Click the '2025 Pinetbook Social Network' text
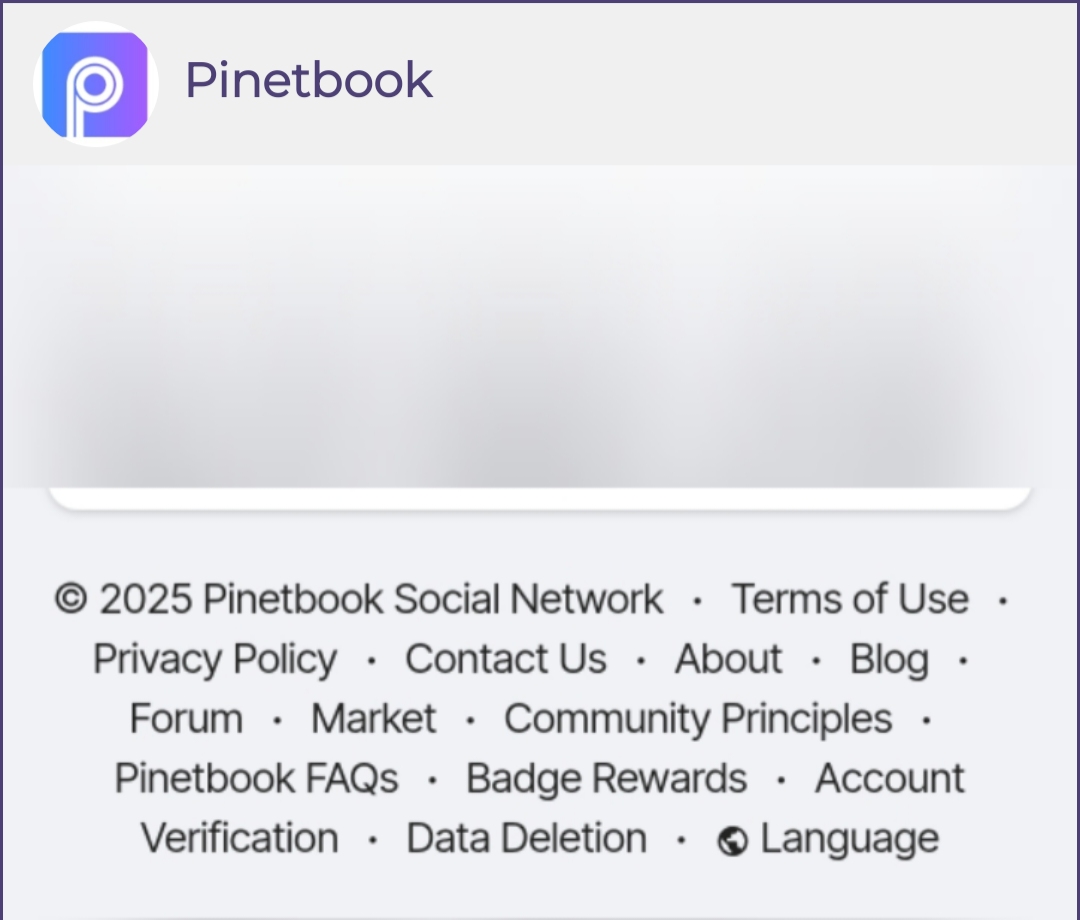Image resolution: width=1080 pixels, height=920 pixels. click(381, 599)
